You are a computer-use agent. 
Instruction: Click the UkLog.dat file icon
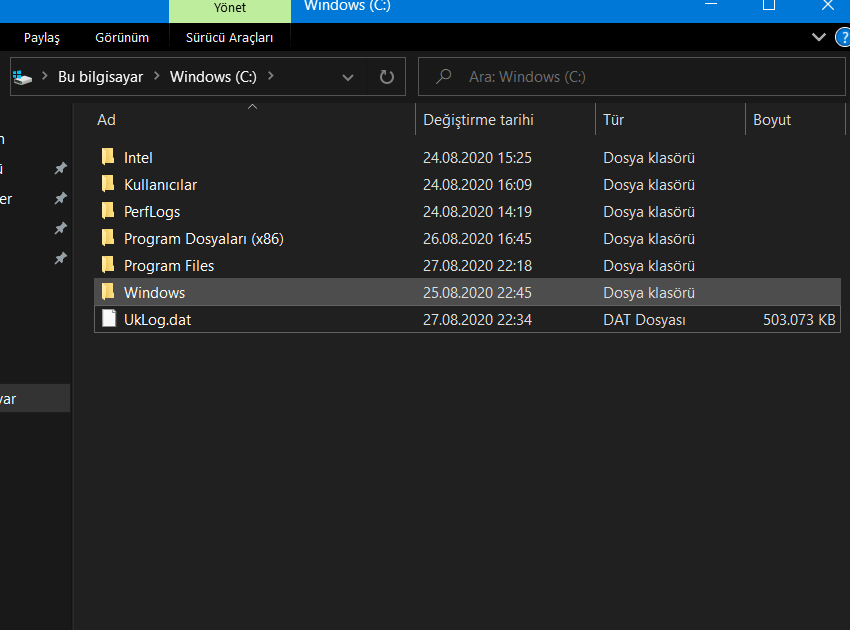[109, 319]
